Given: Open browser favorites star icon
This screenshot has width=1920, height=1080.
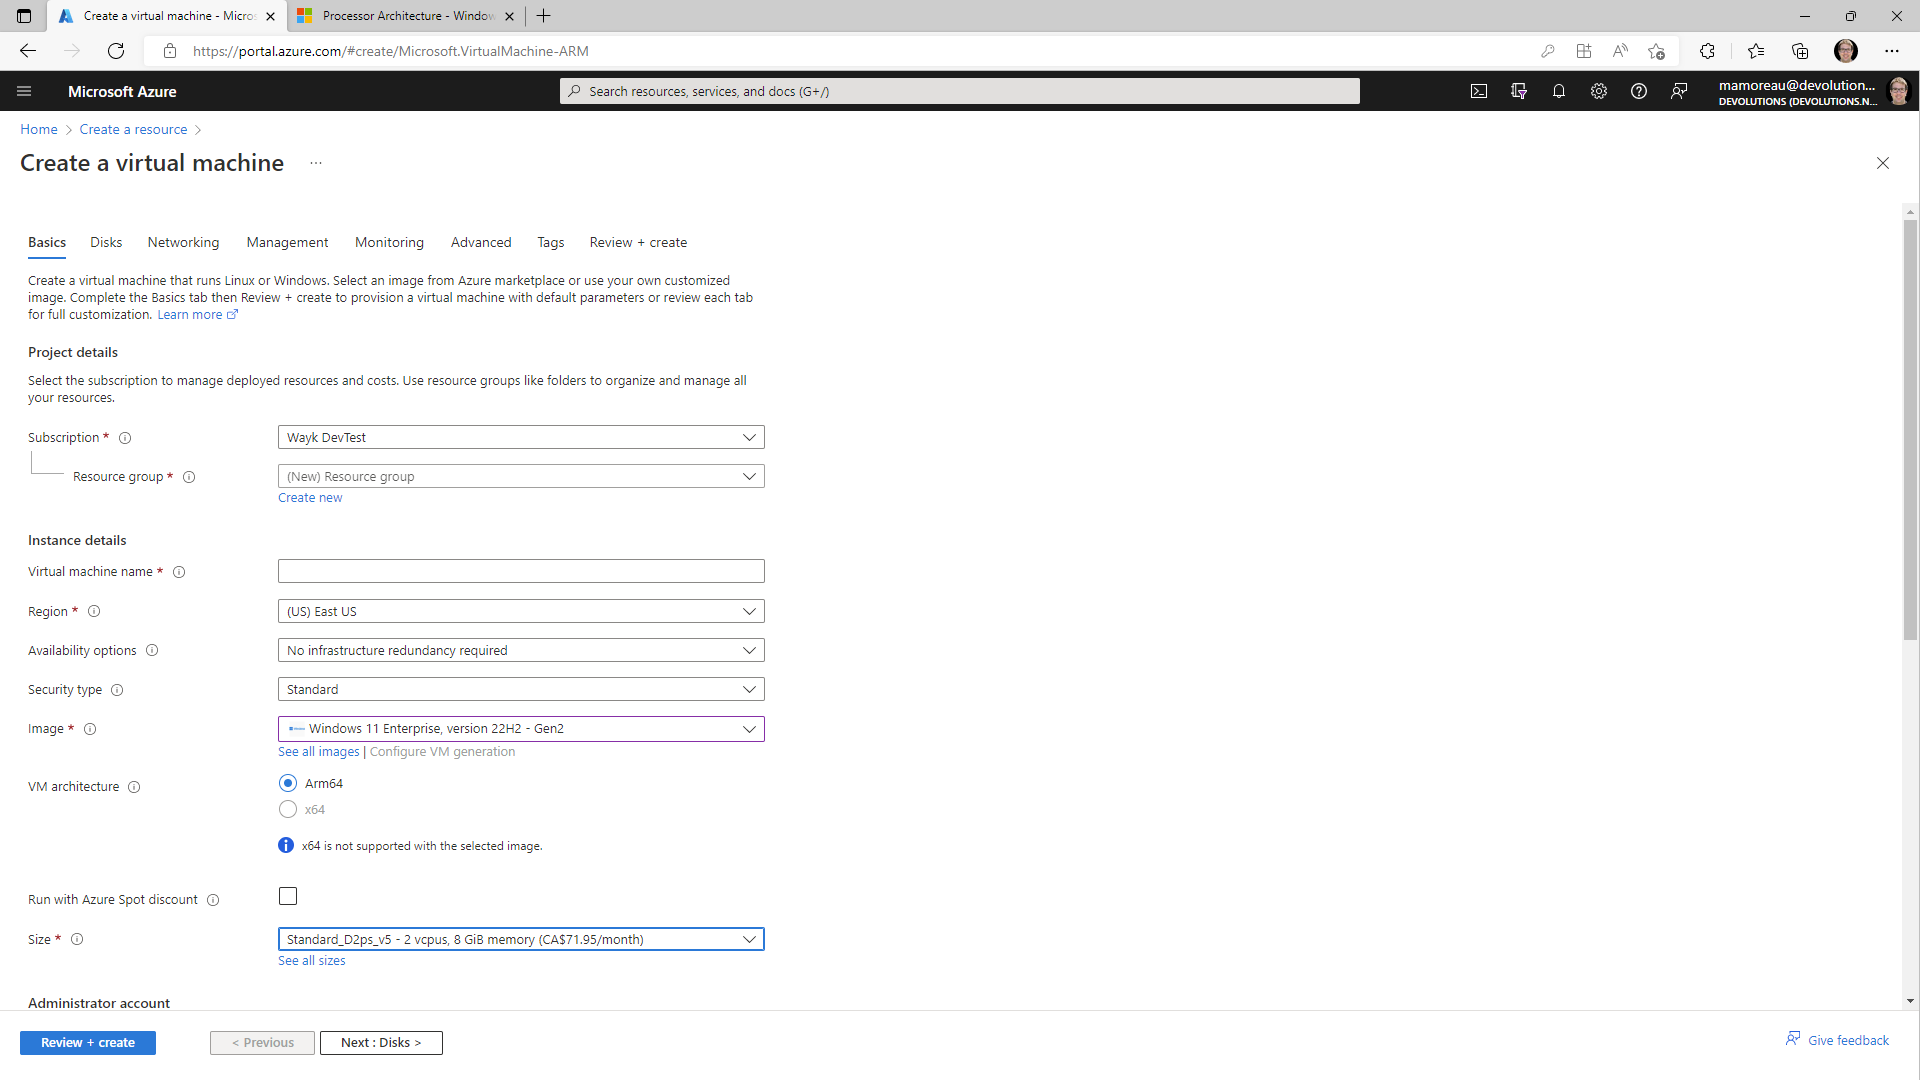Looking at the screenshot, I should 1756,51.
